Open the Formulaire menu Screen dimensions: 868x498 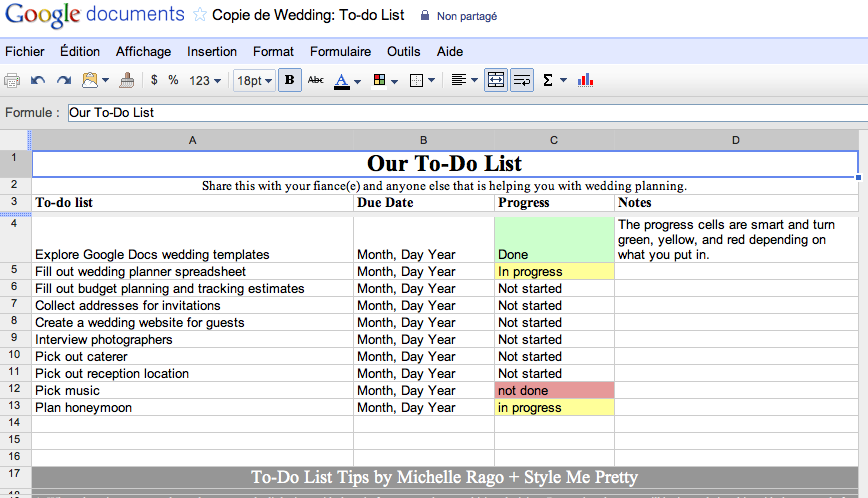340,51
